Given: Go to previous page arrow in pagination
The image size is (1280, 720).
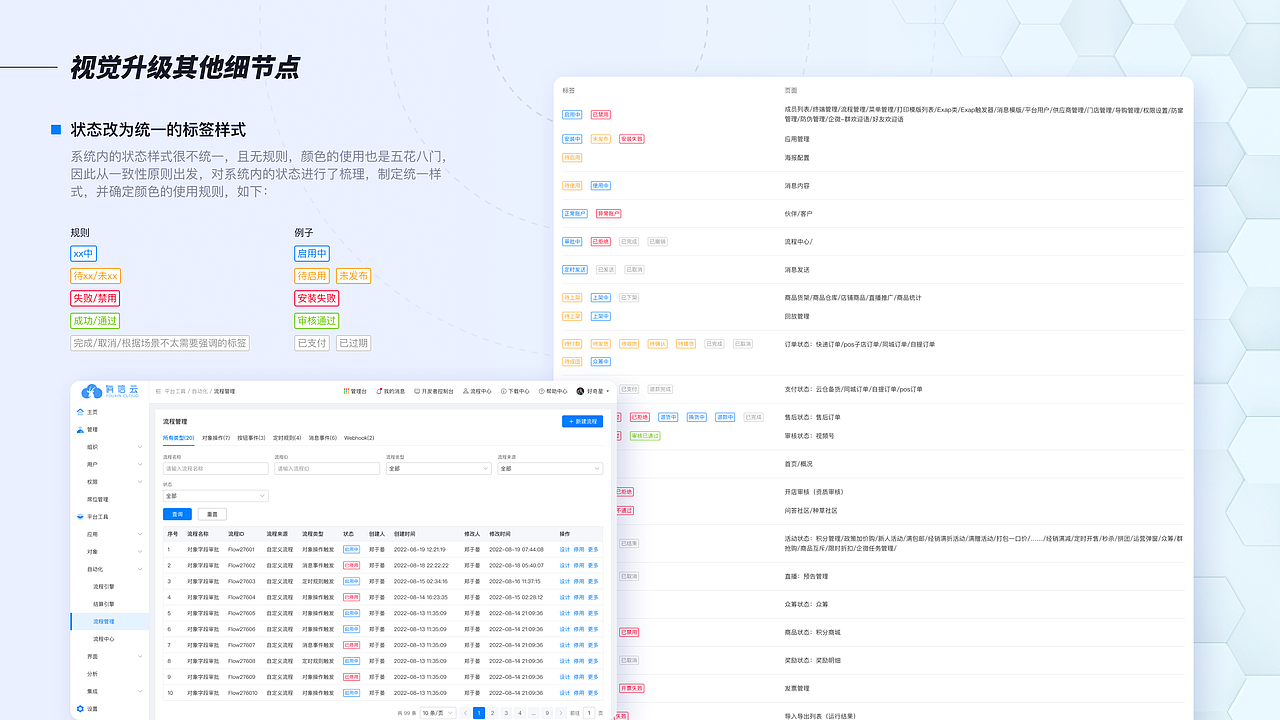Looking at the screenshot, I should 465,713.
